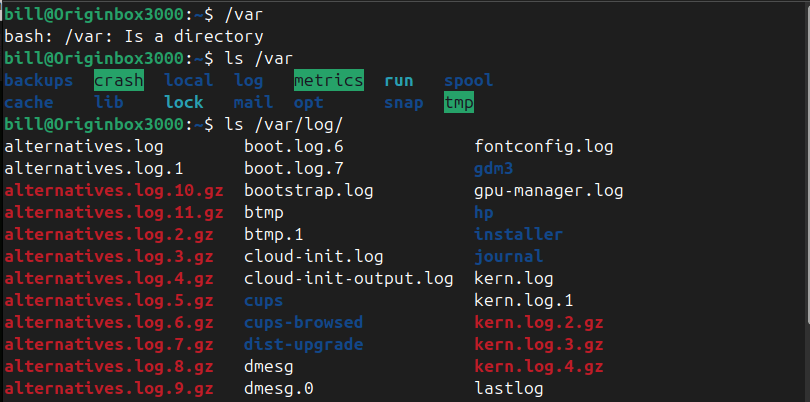This screenshot has height=402, width=810.
Task: Select the journal directory entry
Action: click(509, 256)
